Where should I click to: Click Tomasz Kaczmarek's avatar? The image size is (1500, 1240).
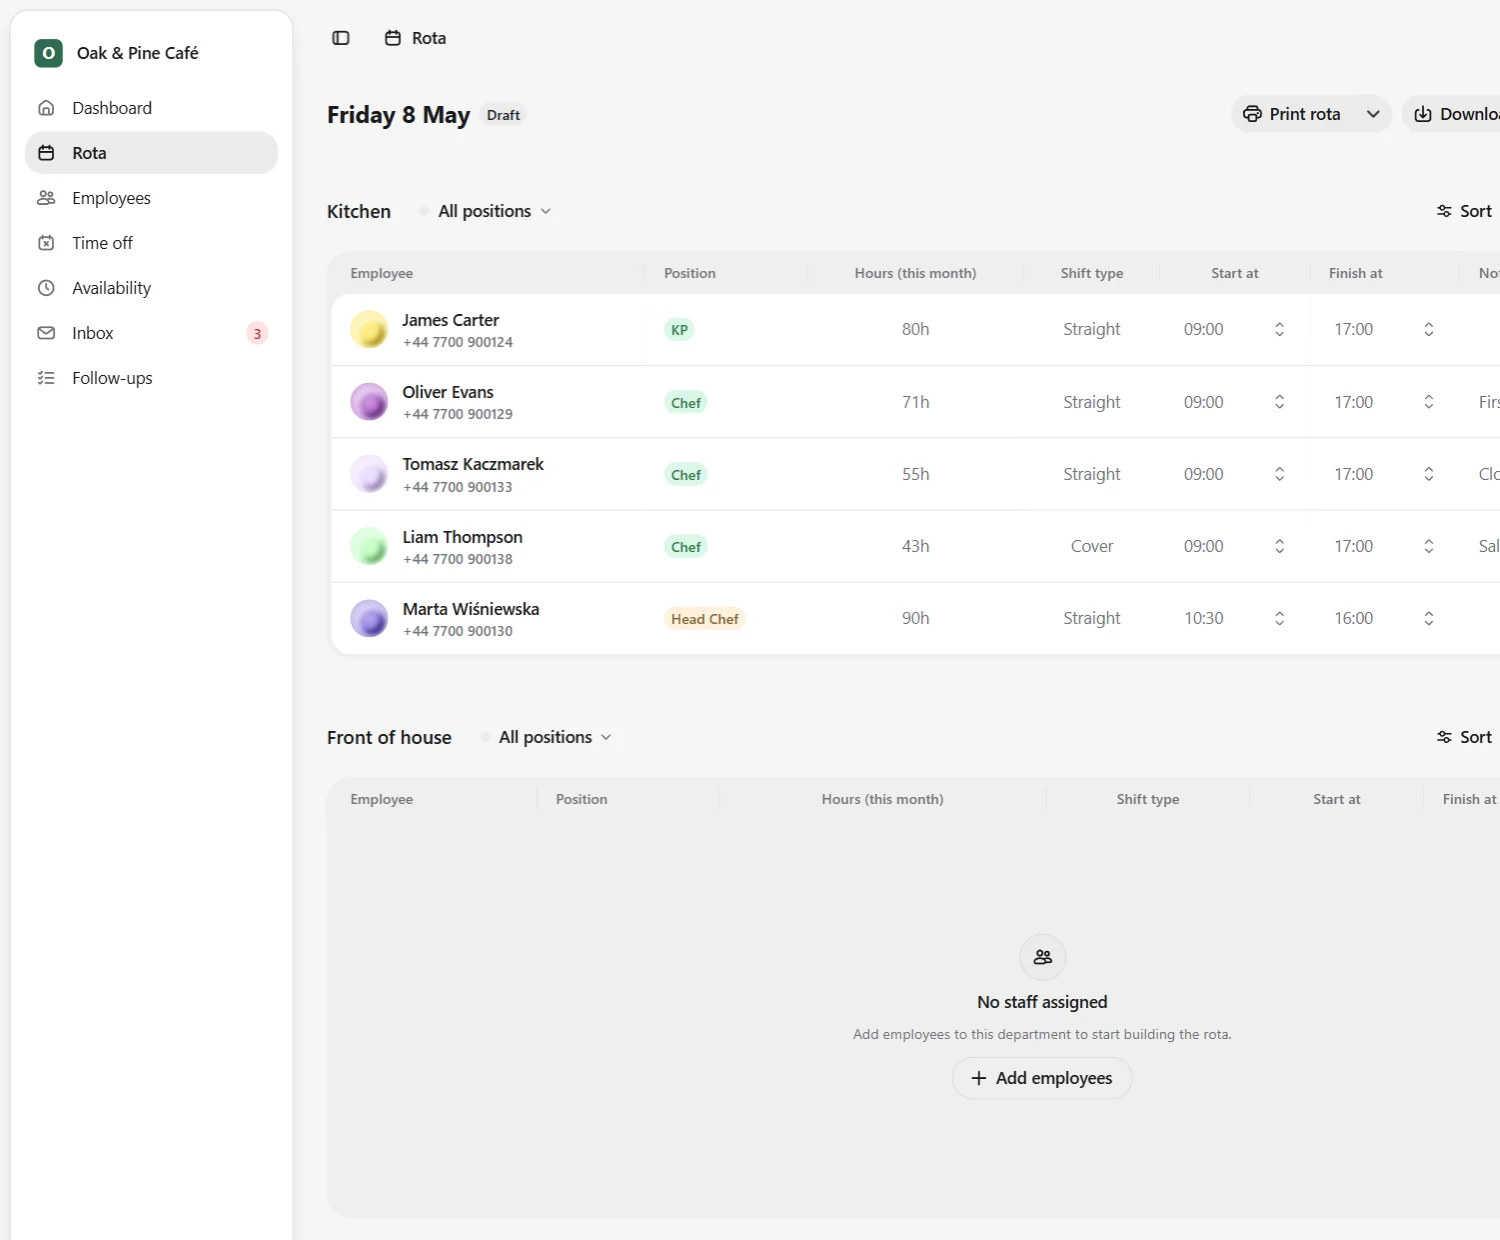coord(369,474)
